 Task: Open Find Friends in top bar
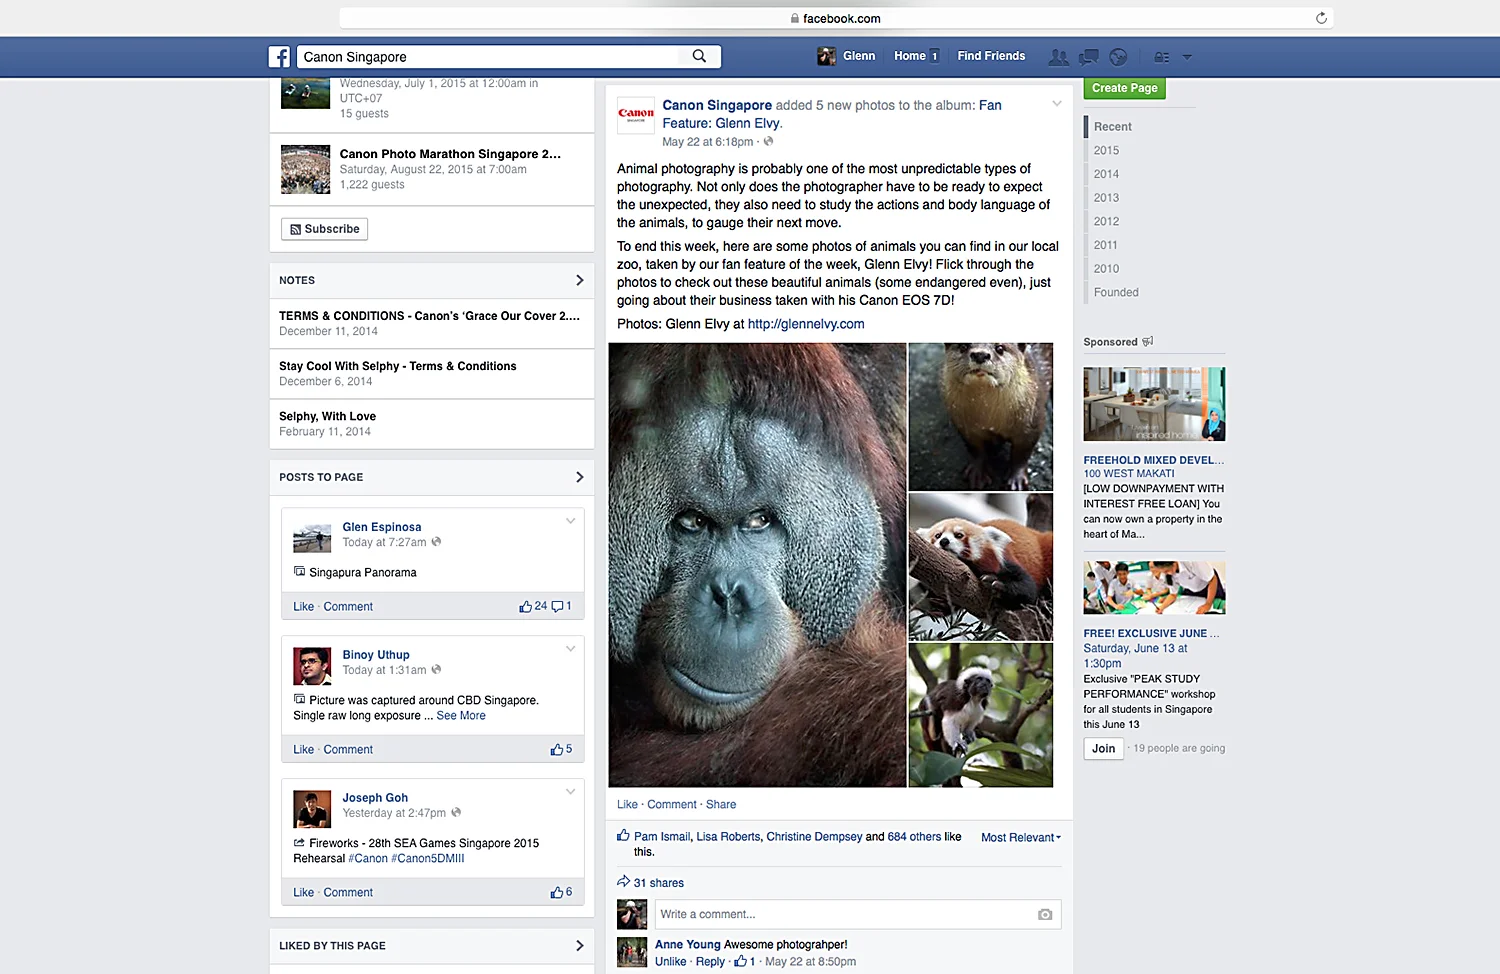click(991, 56)
